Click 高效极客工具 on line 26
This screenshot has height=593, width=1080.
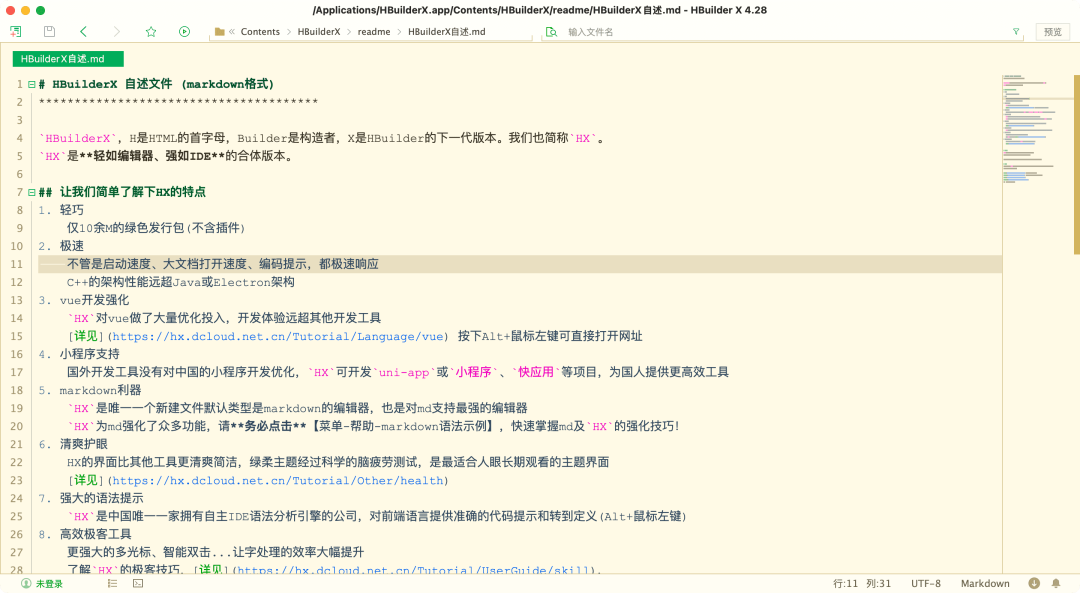click(x=95, y=534)
